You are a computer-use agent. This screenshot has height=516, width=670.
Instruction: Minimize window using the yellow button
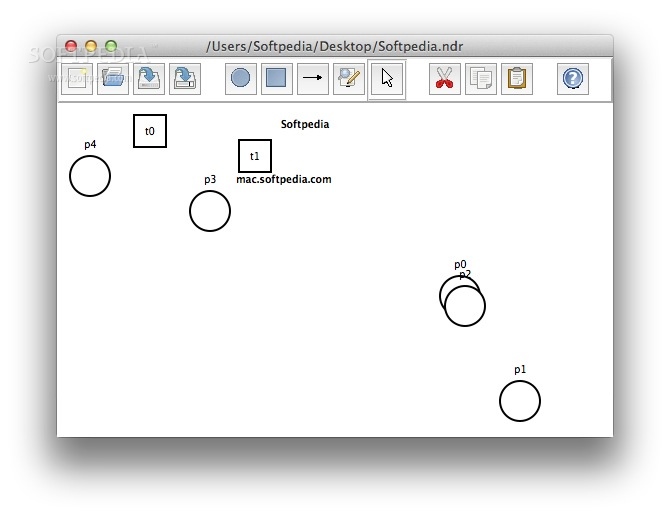91,46
